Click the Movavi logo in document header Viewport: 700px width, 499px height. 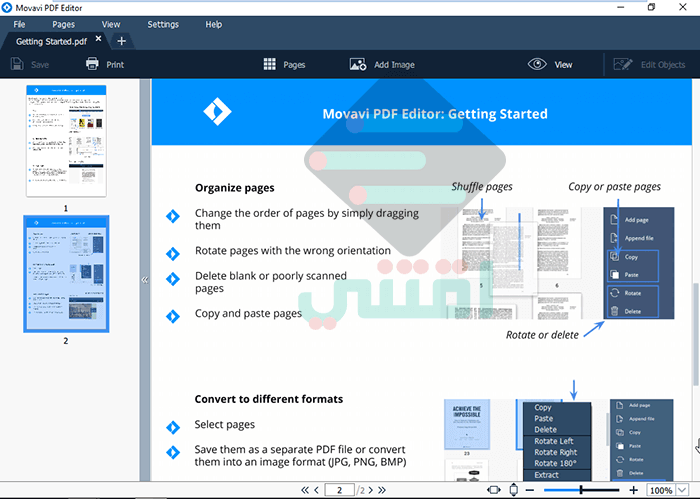coord(217,111)
